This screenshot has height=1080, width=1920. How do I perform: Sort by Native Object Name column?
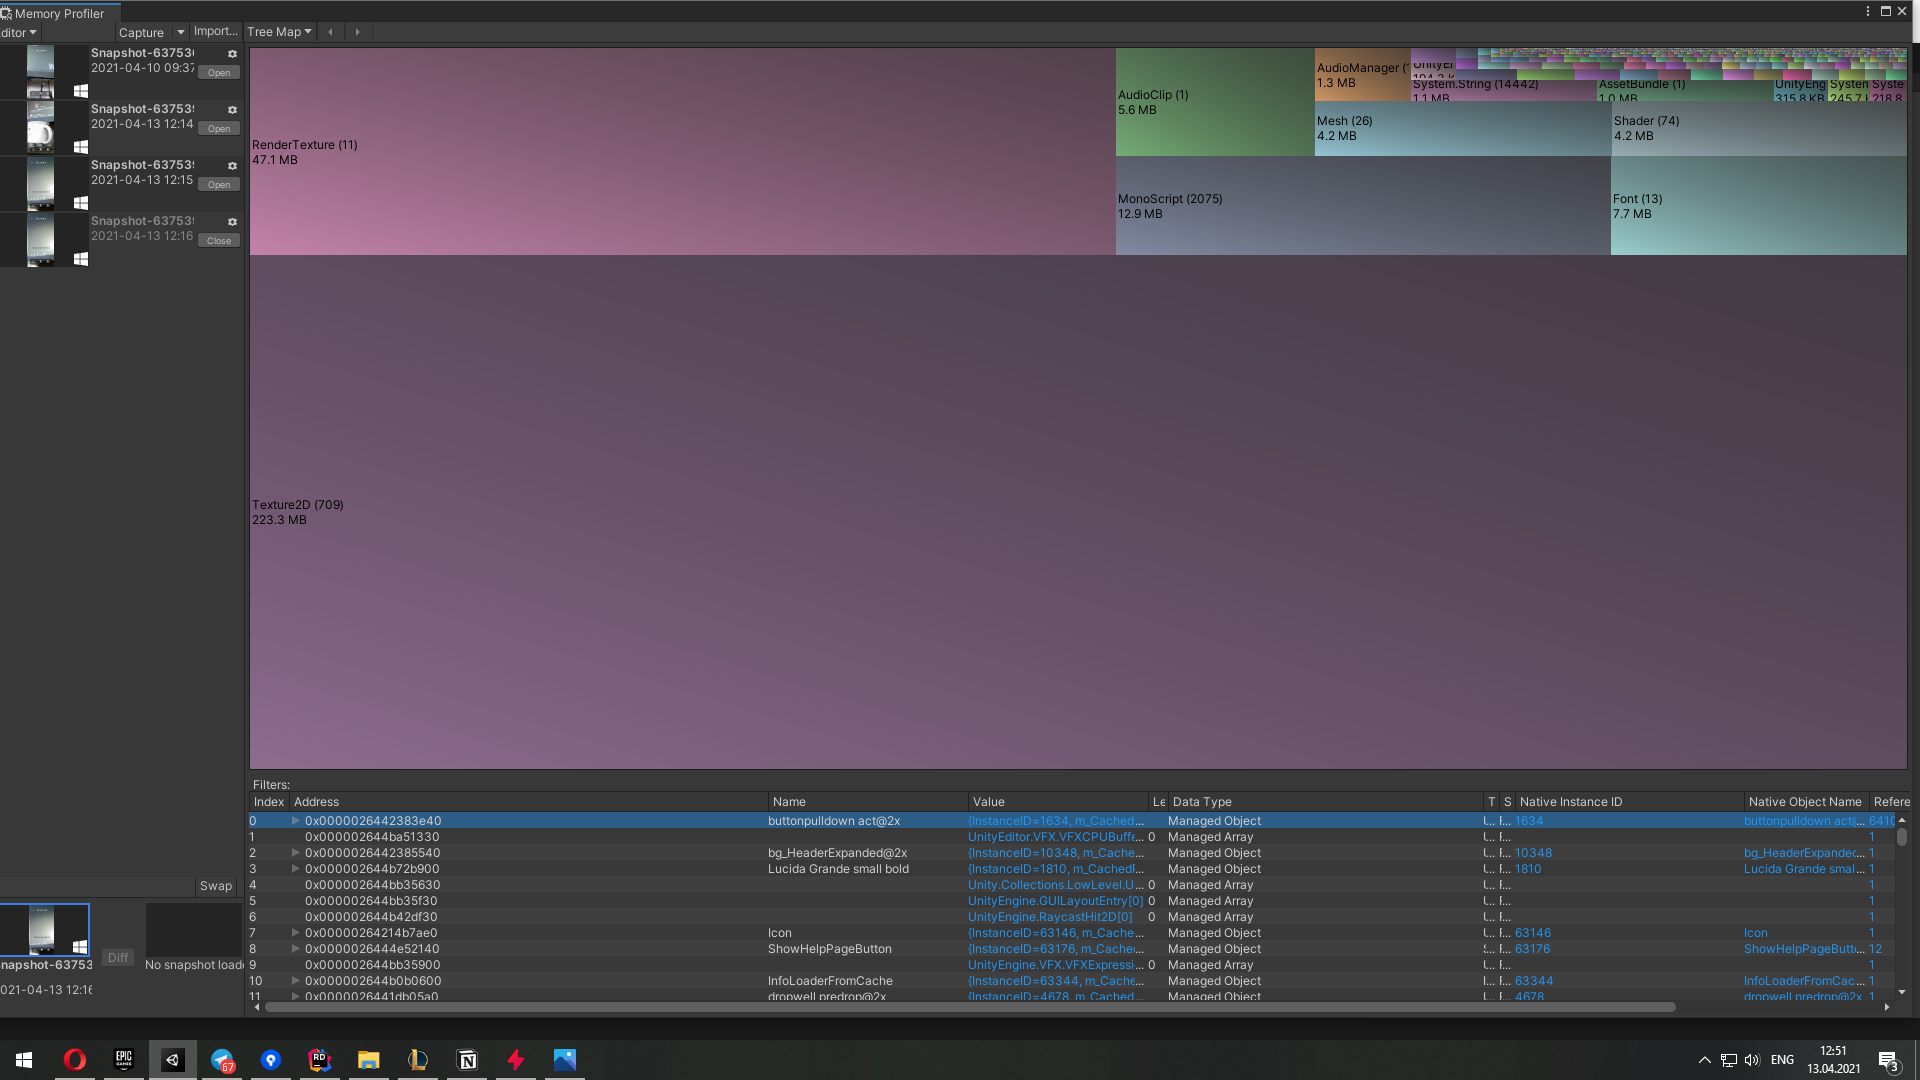point(1805,801)
